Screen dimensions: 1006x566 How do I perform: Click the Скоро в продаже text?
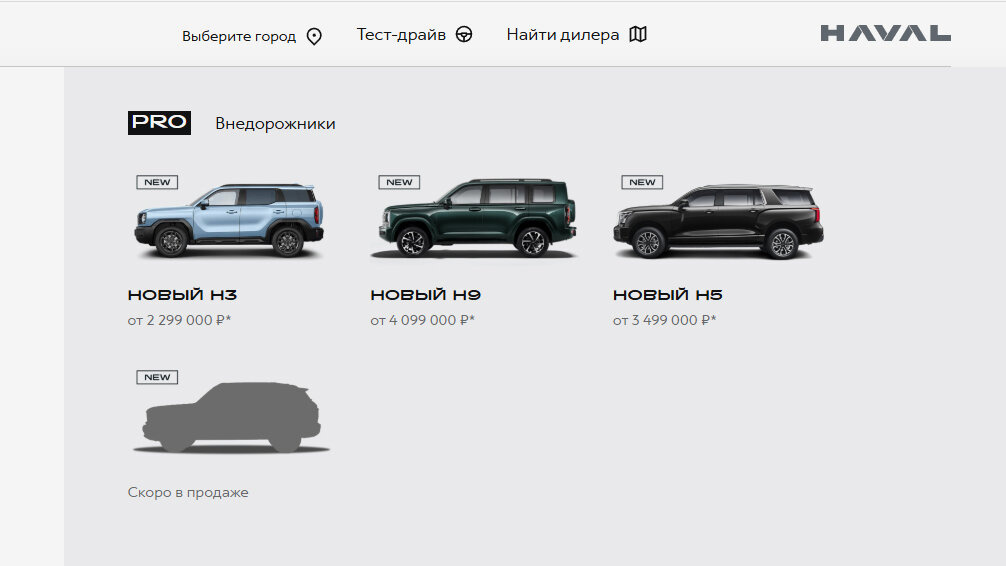188,492
